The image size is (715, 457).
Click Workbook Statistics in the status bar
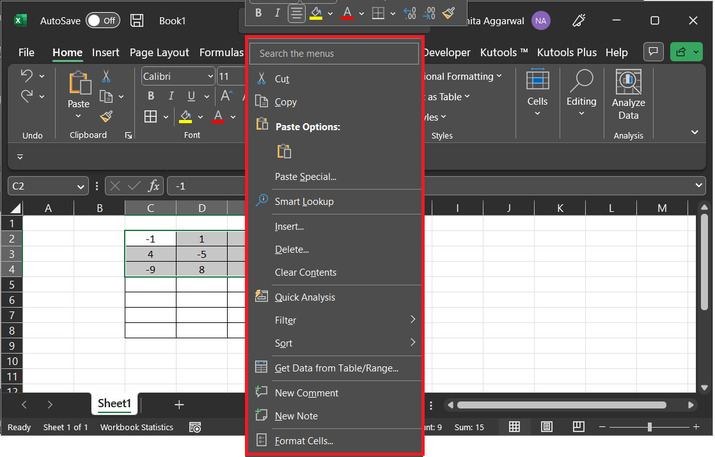click(136, 427)
